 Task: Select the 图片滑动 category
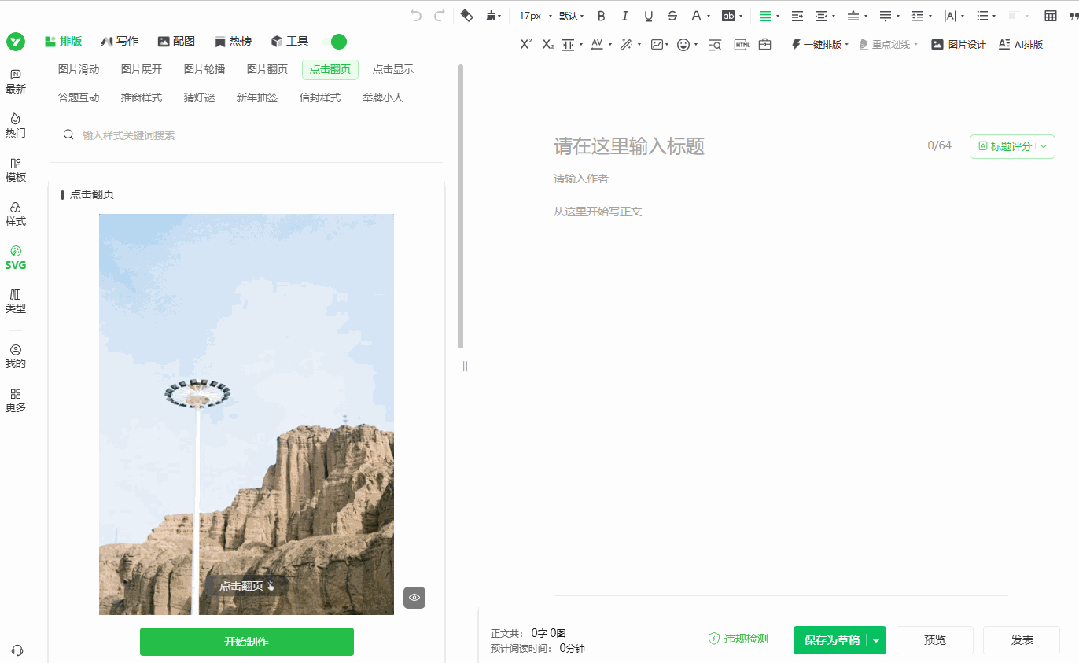click(78, 69)
